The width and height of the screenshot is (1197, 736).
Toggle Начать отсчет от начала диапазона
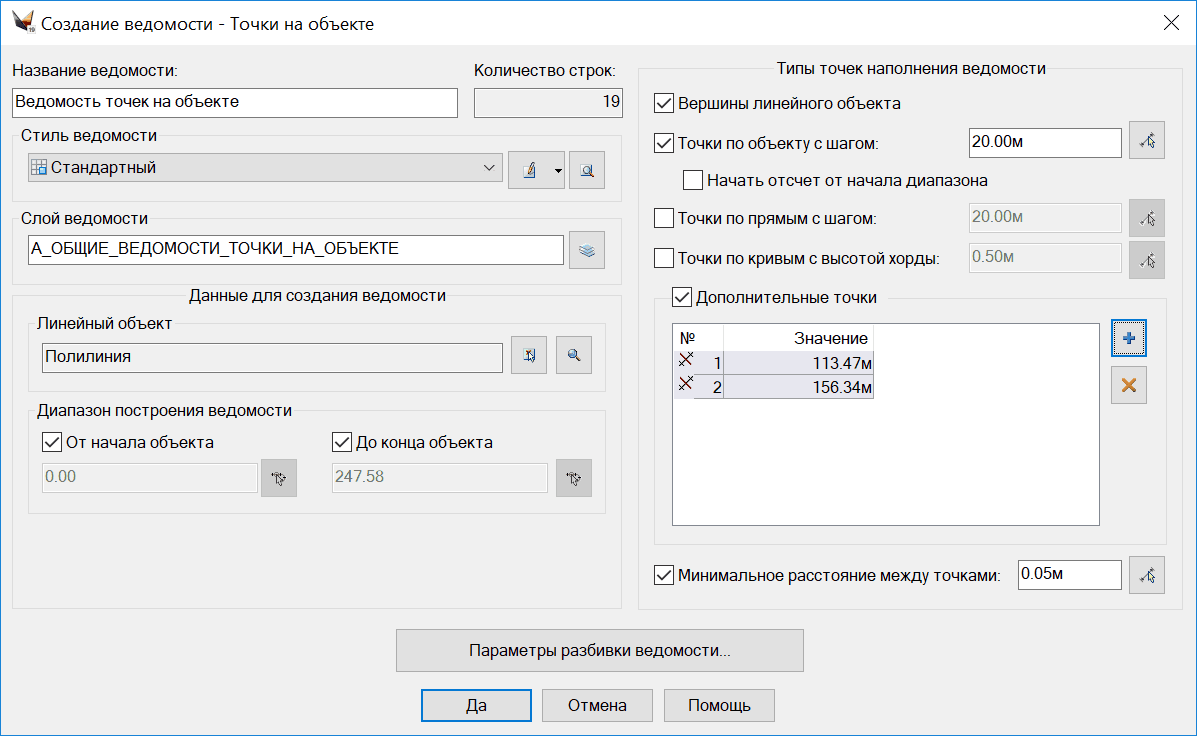[693, 181]
